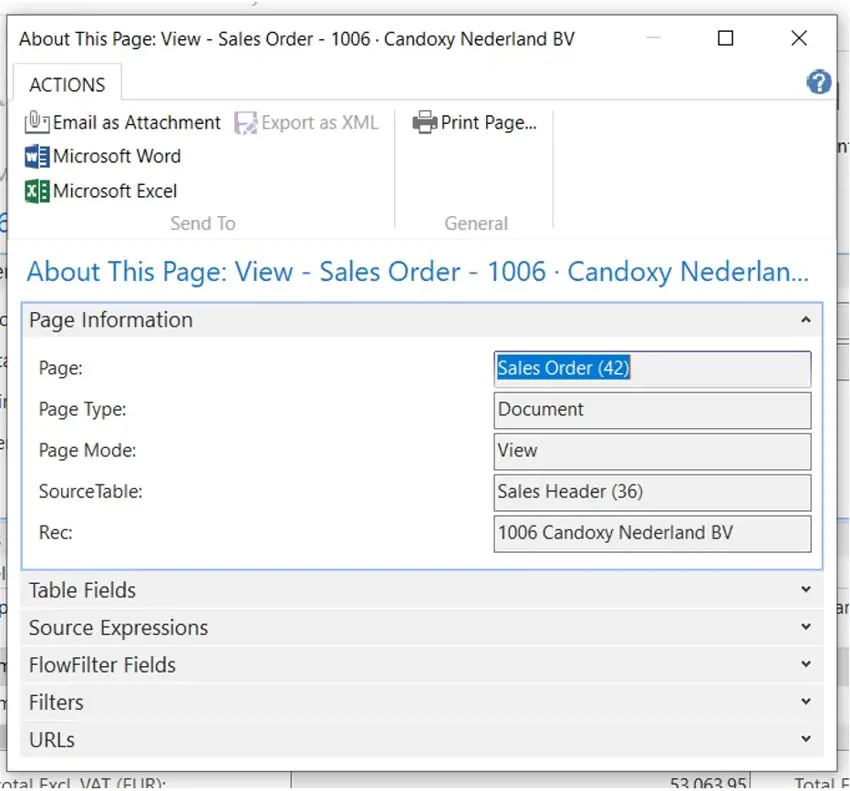Click the Page Mode field showing View

click(652, 451)
